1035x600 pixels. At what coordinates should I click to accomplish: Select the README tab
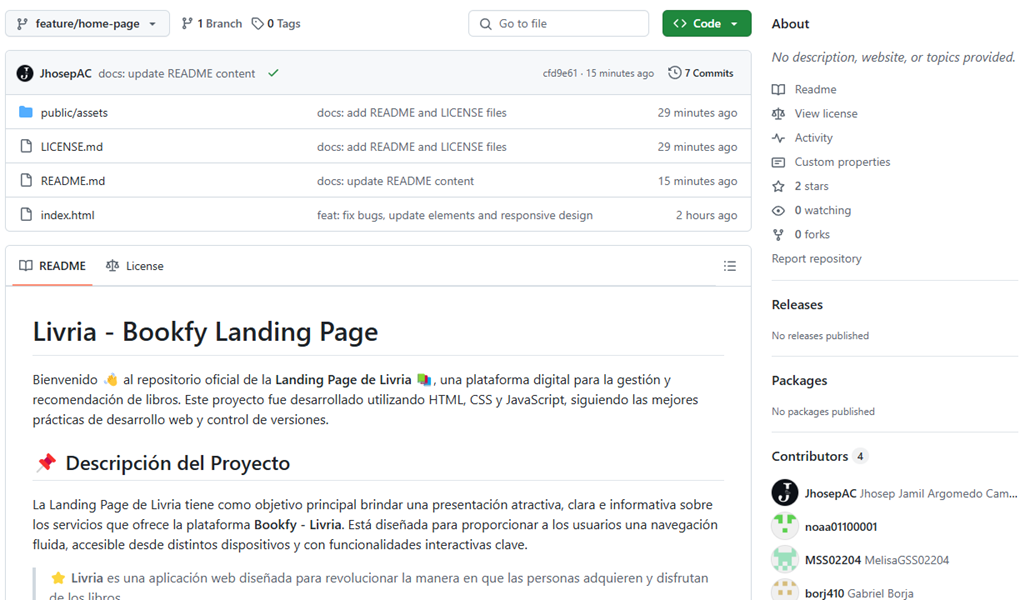(x=53, y=266)
